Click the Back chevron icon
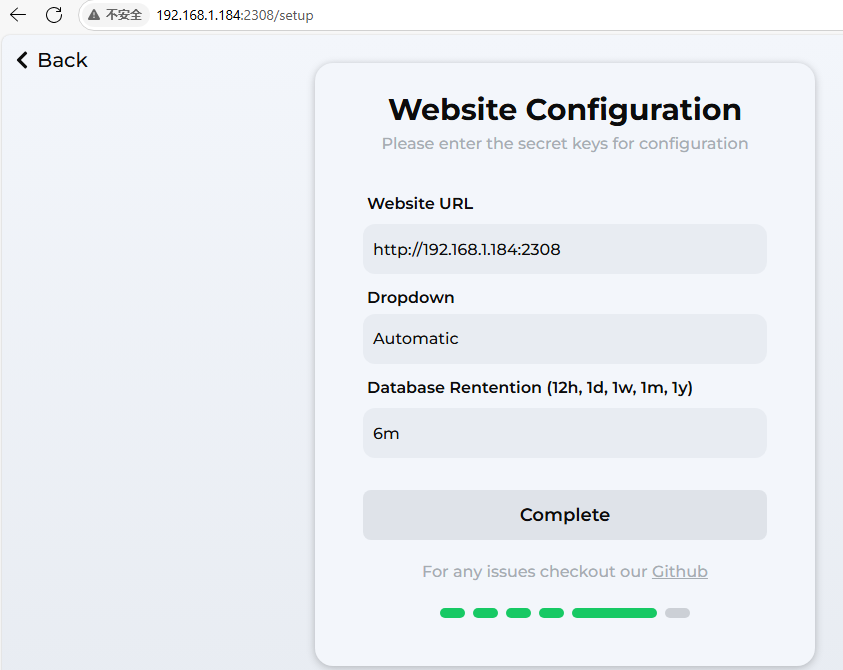This screenshot has width=843, height=670. point(22,60)
